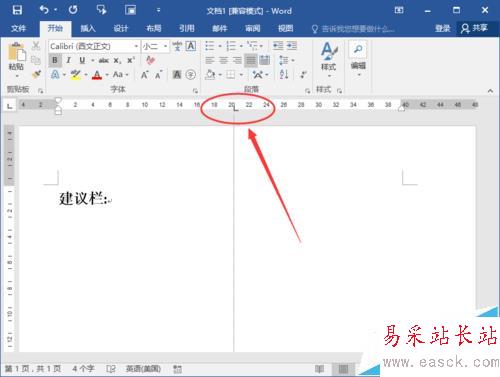Toggle subscript formatting
Image resolution: width=500 pixels, height=377 pixels.
click(x=117, y=60)
